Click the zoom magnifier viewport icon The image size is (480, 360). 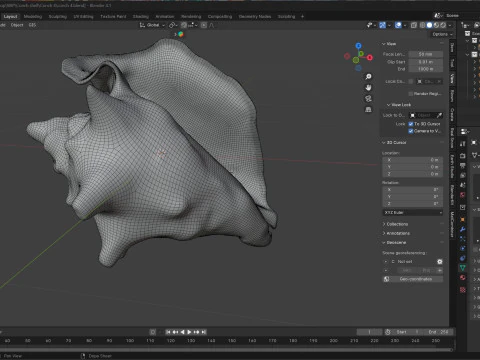[x=368, y=77]
